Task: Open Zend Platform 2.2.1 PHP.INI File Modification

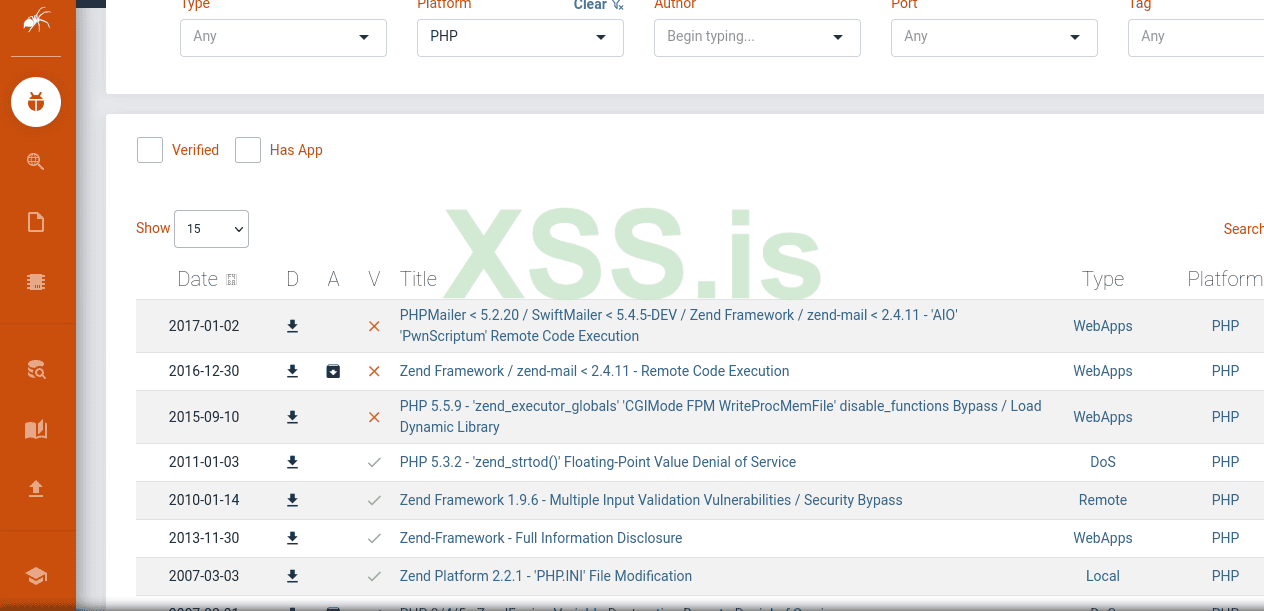Action: tap(546, 576)
